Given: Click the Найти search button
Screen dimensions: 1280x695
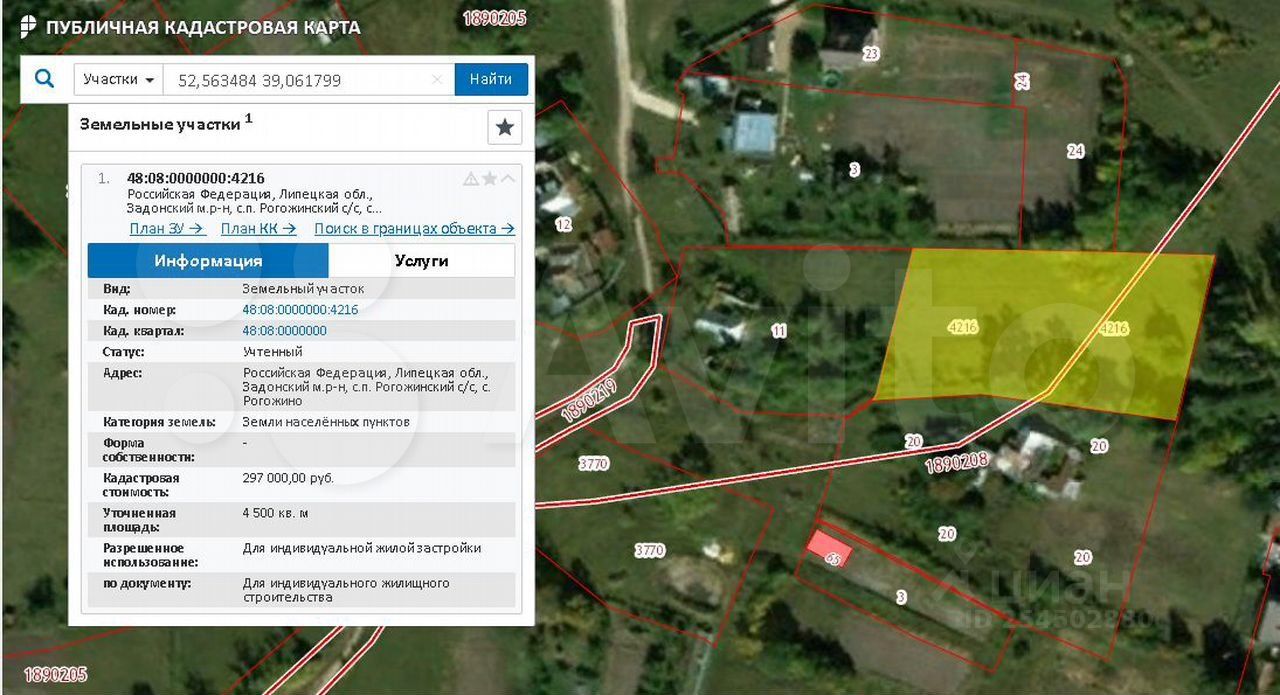Looking at the screenshot, I should point(491,80).
